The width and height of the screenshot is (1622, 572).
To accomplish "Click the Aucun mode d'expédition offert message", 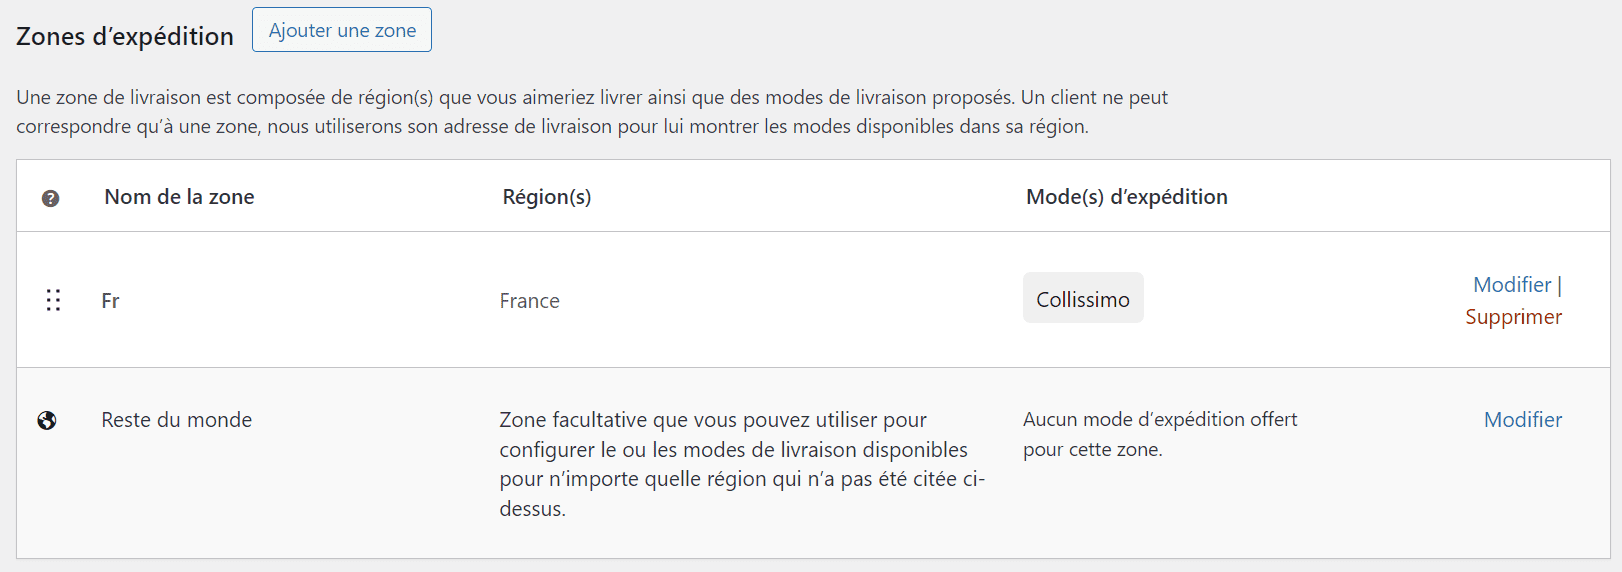I will pyautogui.click(x=1160, y=434).
